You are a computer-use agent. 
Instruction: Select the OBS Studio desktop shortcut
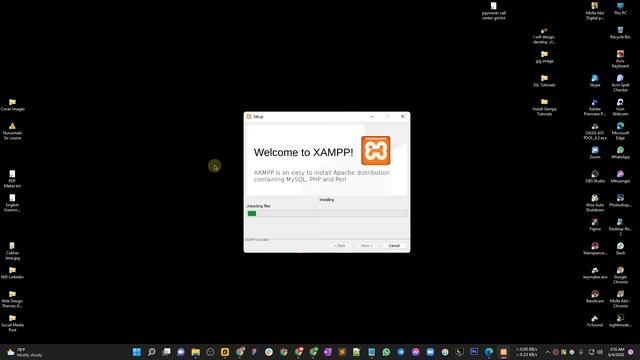[x=595, y=177]
